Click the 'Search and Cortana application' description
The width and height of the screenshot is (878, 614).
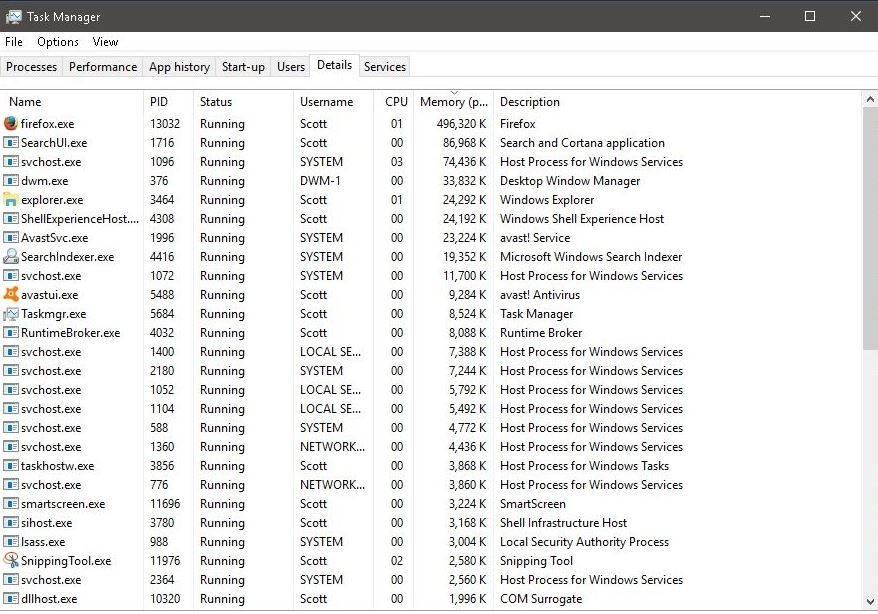pyautogui.click(x=582, y=143)
